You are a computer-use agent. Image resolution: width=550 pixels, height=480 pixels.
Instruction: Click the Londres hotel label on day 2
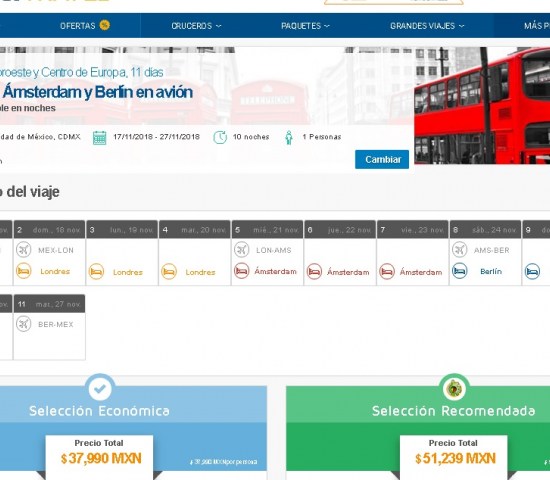coord(55,271)
